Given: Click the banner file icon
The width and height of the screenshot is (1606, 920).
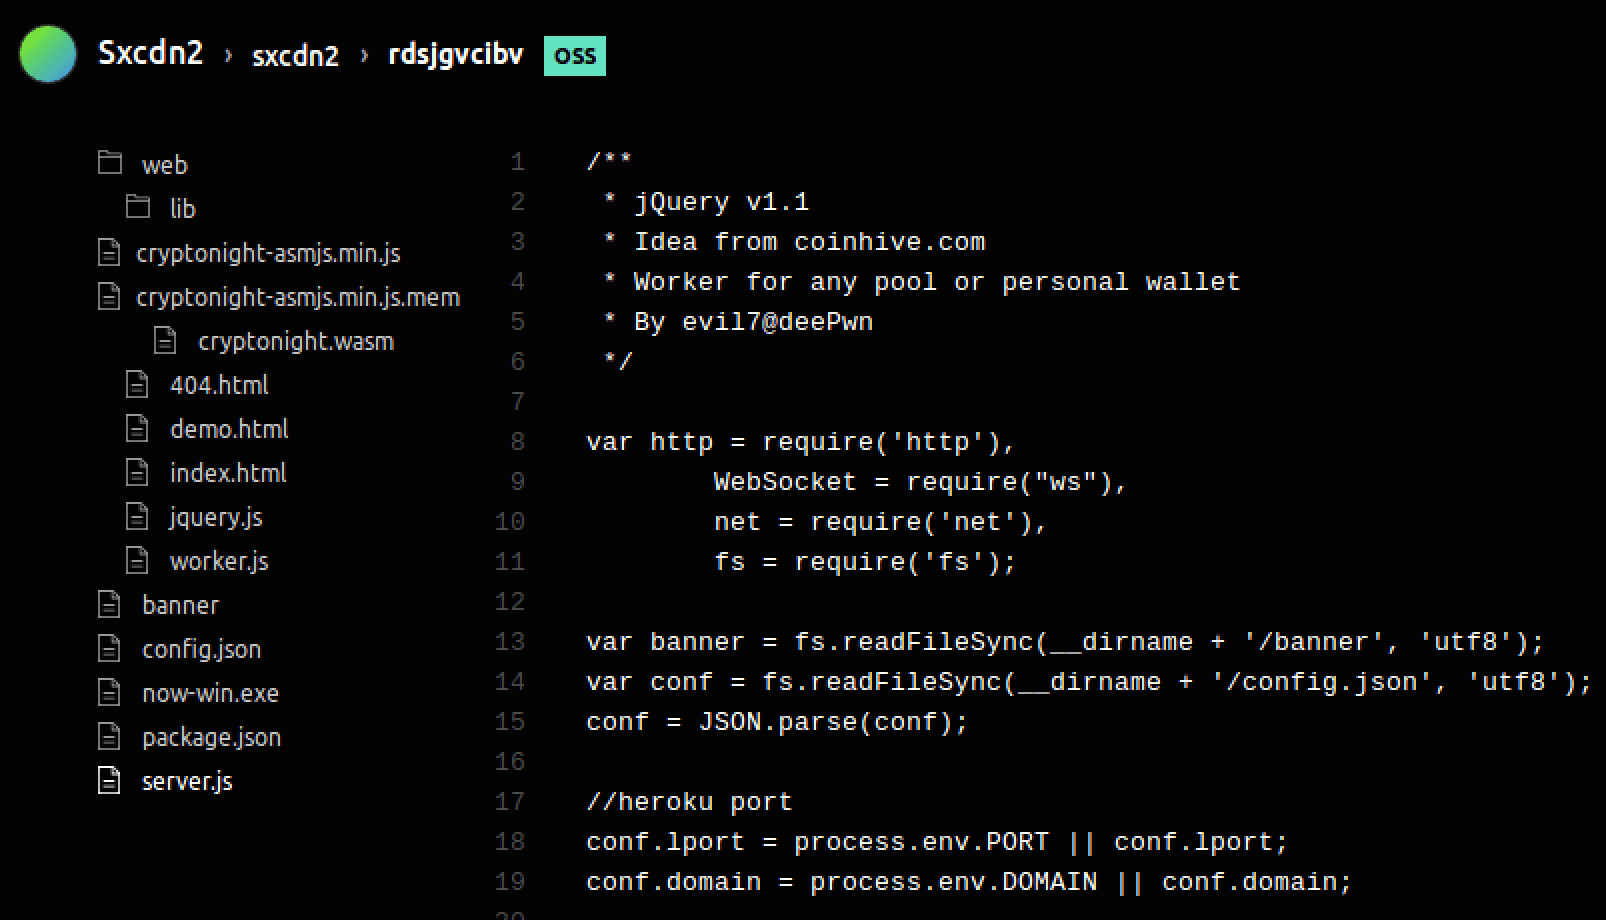Looking at the screenshot, I should click(109, 605).
